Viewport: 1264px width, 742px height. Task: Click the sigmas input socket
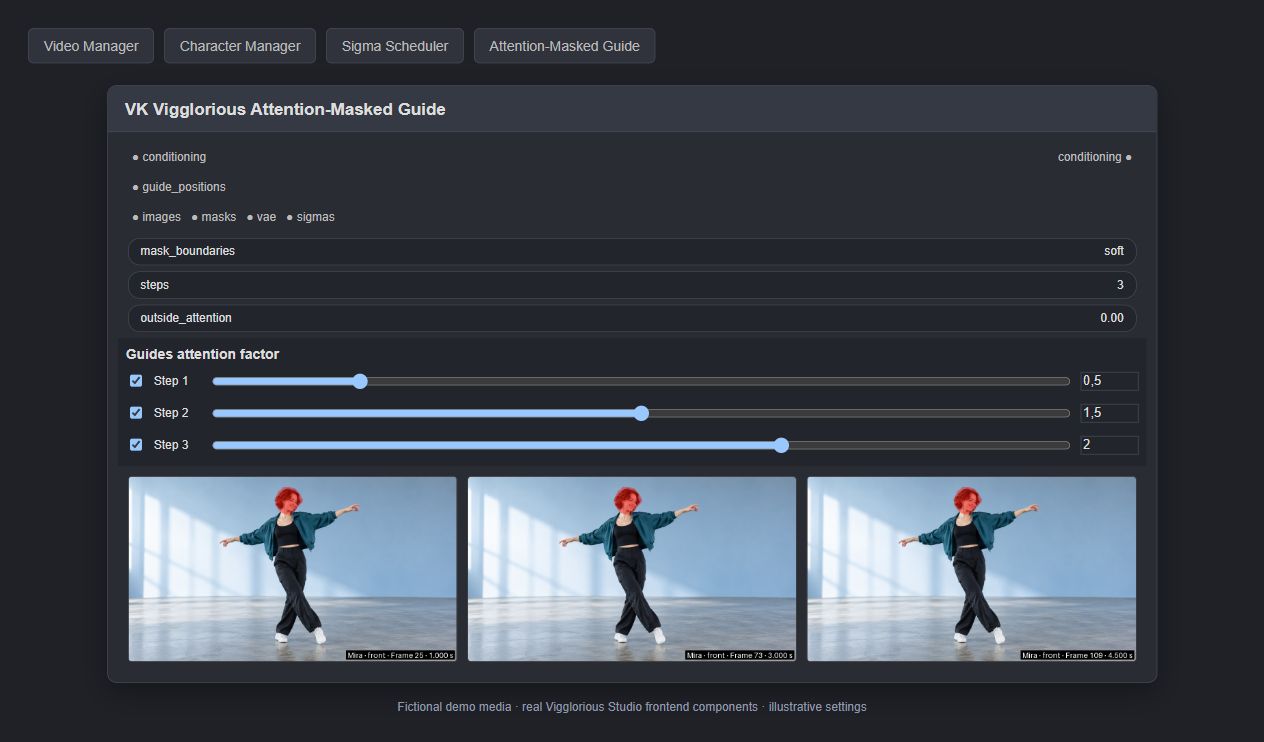tap(290, 218)
